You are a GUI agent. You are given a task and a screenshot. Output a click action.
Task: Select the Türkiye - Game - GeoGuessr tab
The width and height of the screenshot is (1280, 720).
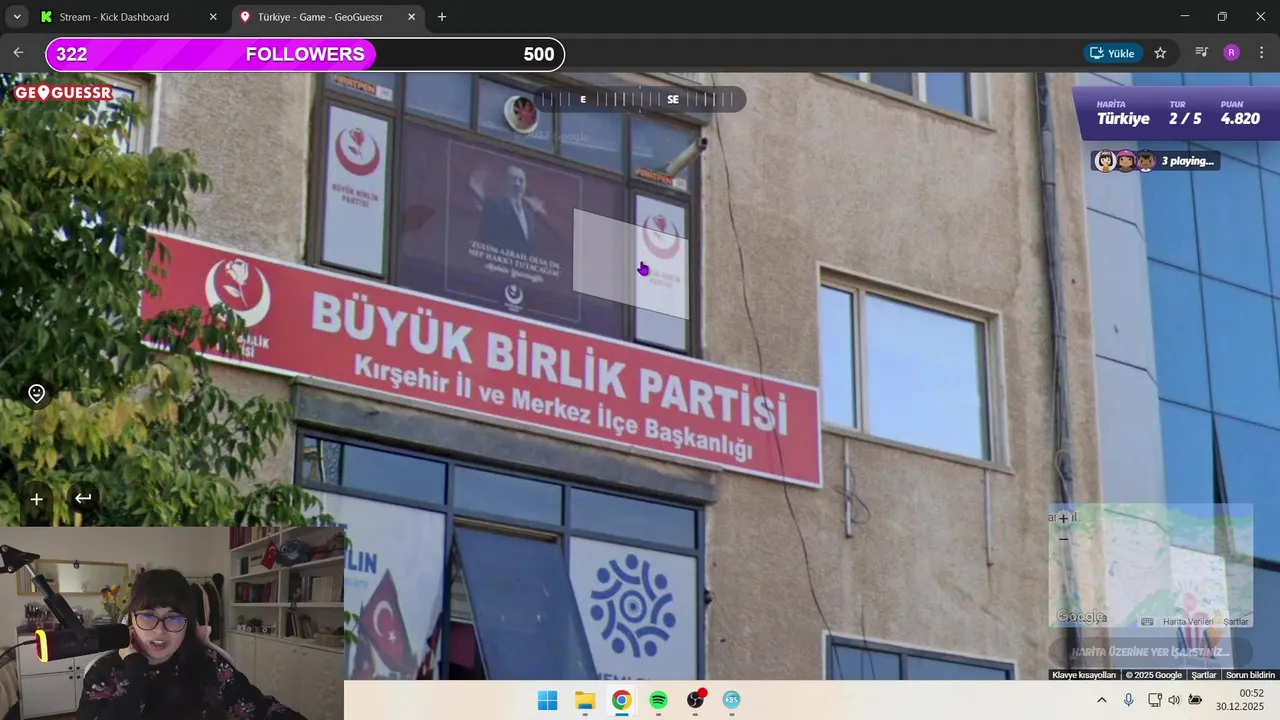pos(328,17)
